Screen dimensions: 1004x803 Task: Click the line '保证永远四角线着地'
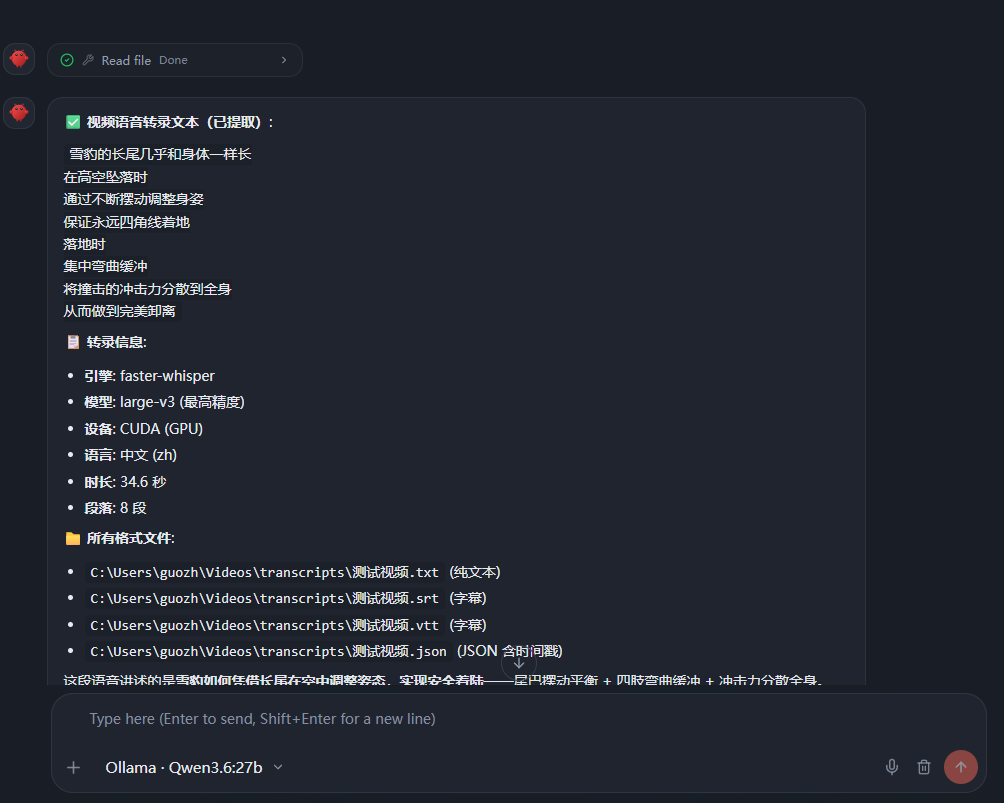[x=127, y=222]
